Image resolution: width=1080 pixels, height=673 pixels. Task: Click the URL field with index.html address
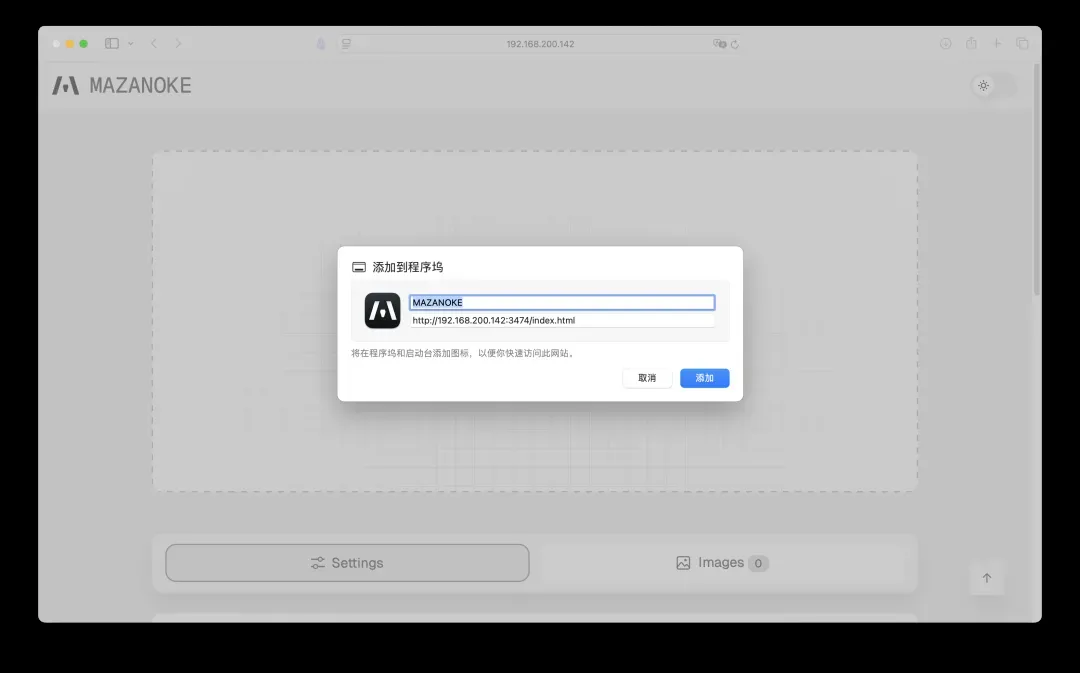[x=561, y=321]
